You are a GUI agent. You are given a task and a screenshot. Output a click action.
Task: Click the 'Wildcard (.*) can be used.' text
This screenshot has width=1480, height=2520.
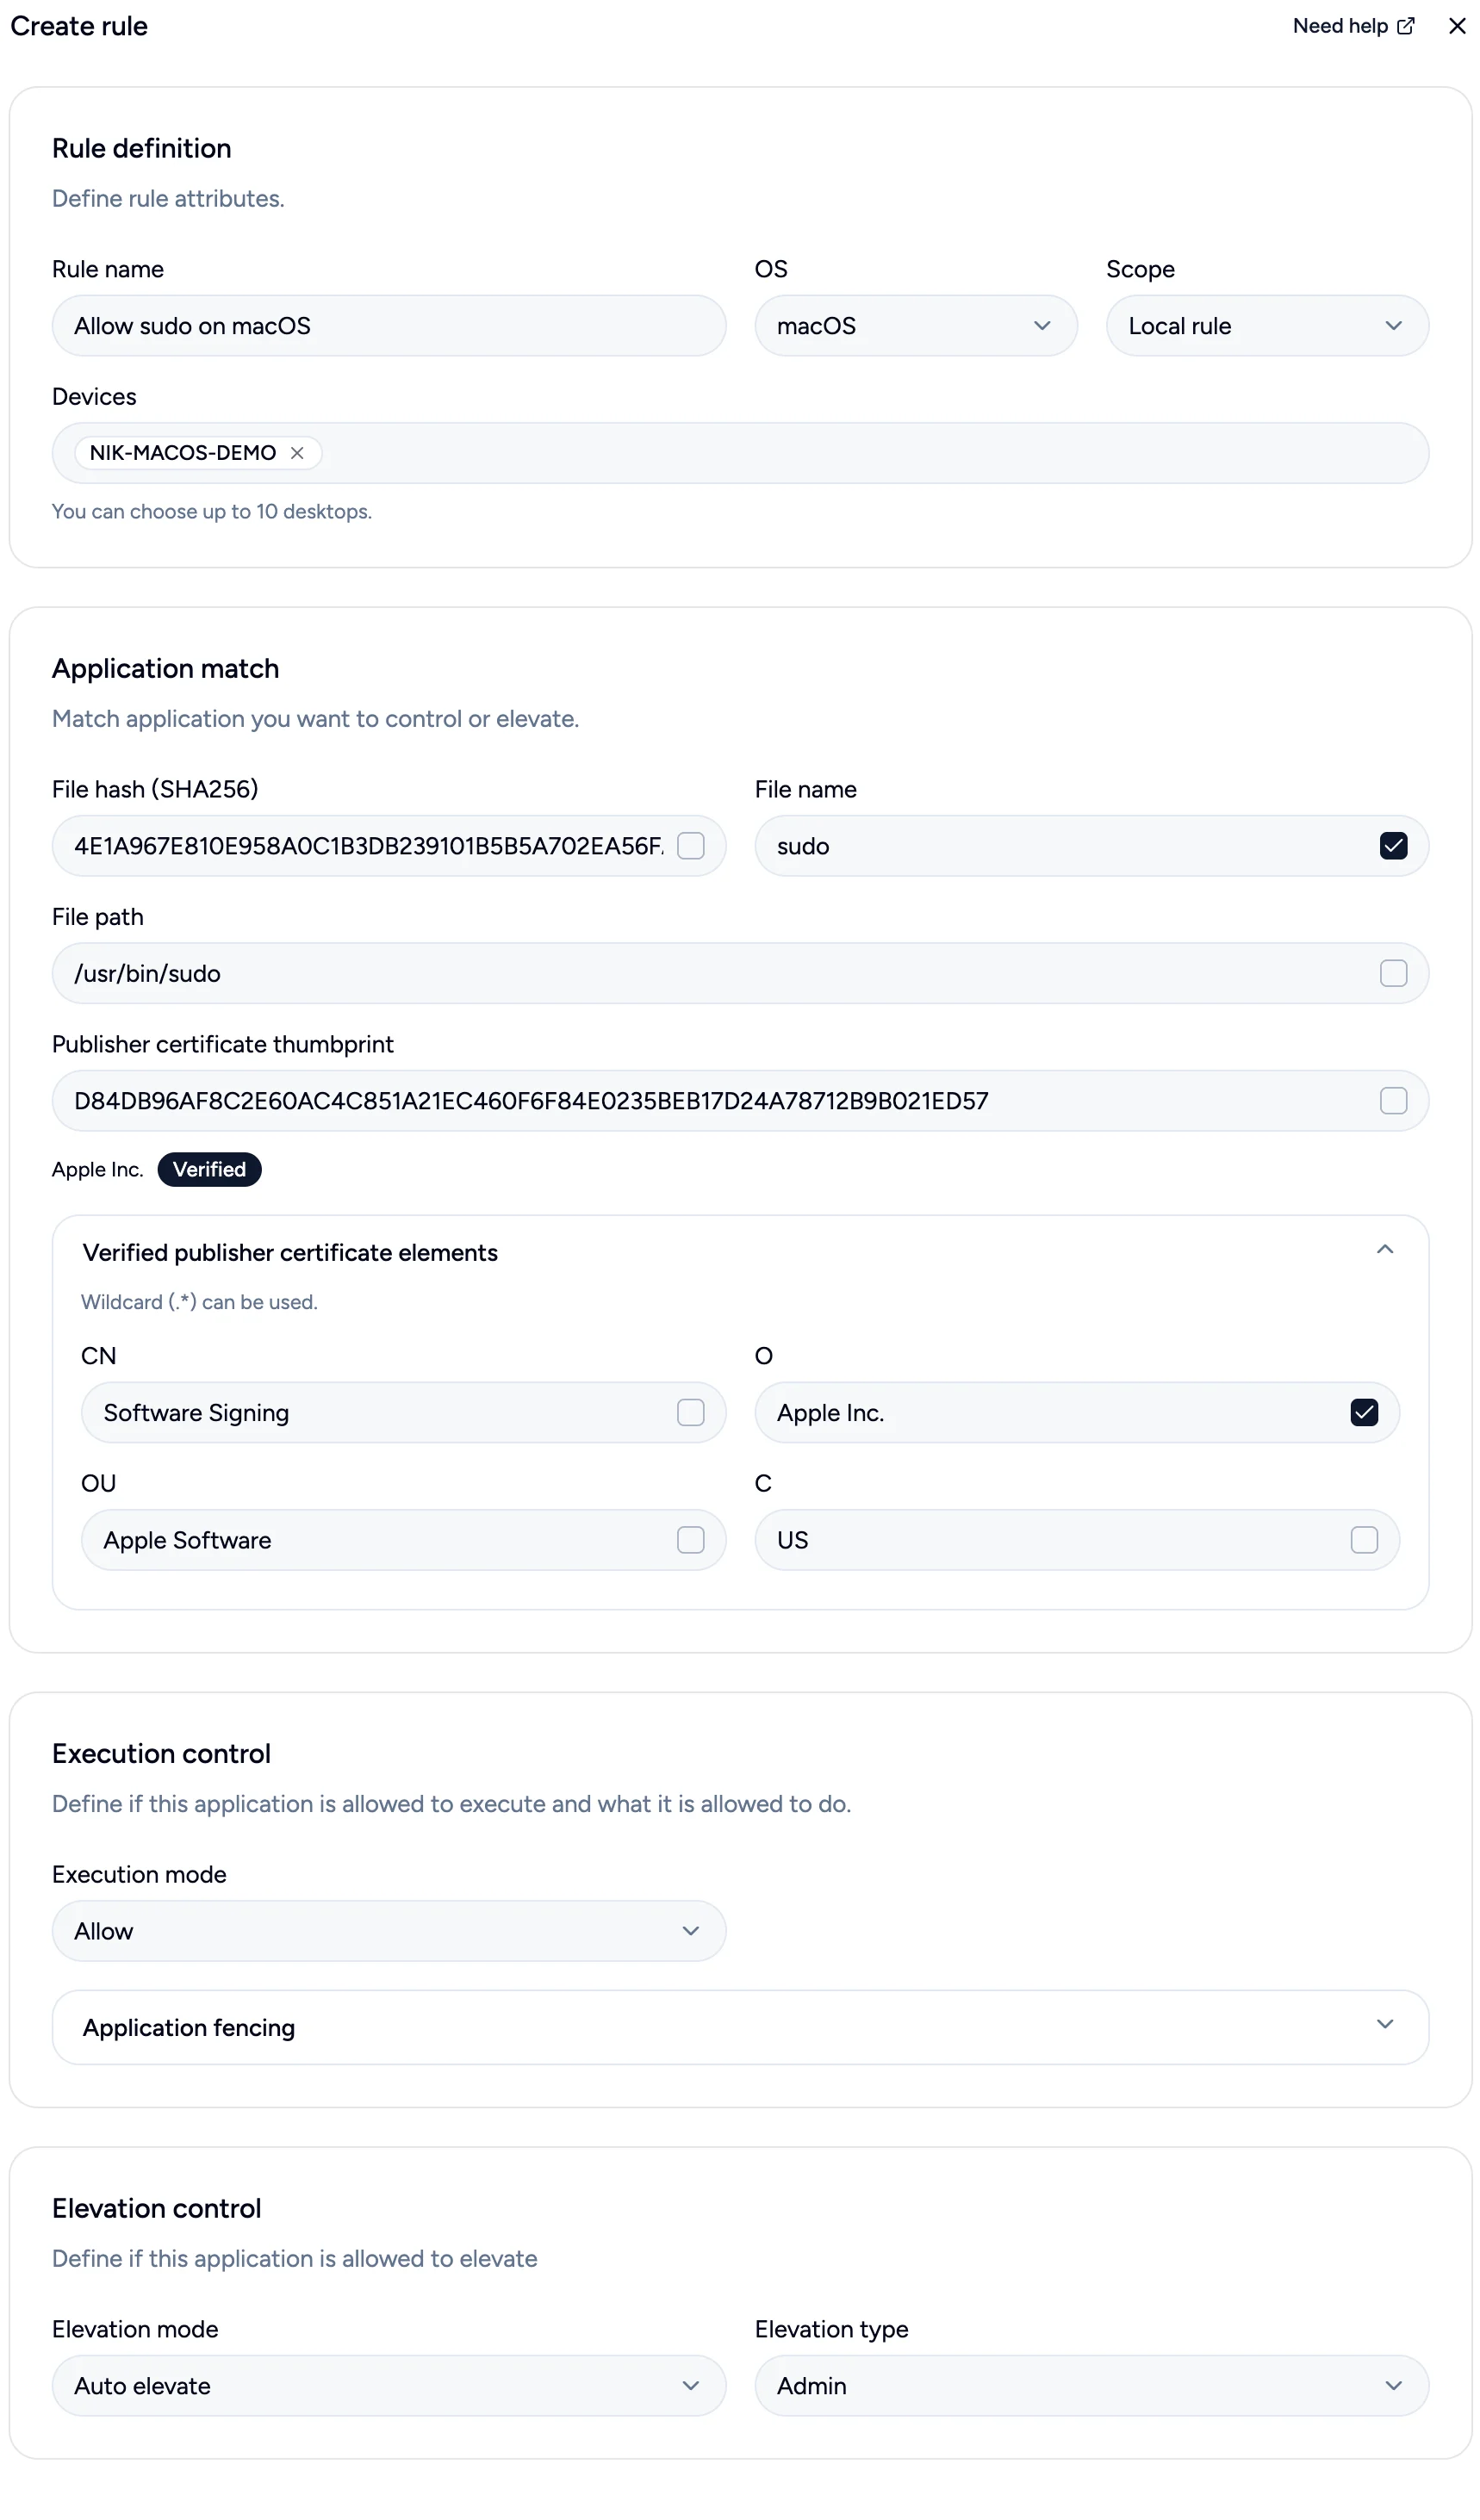click(199, 1303)
